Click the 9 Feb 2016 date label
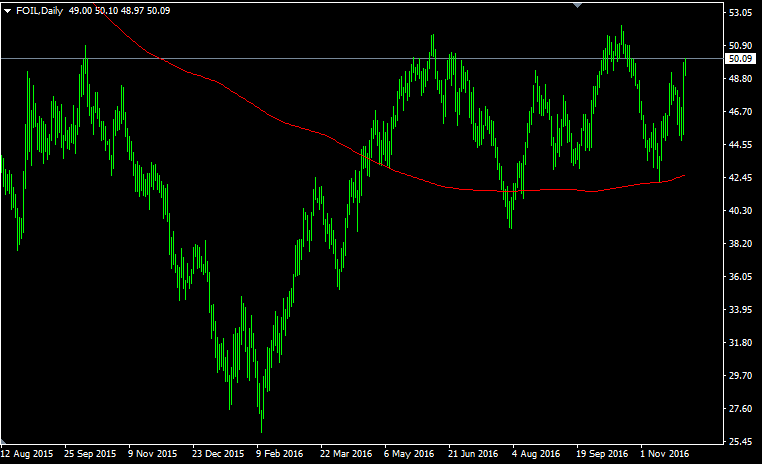Image resolution: width=762 pixels, height=464 pixels. 279,454
